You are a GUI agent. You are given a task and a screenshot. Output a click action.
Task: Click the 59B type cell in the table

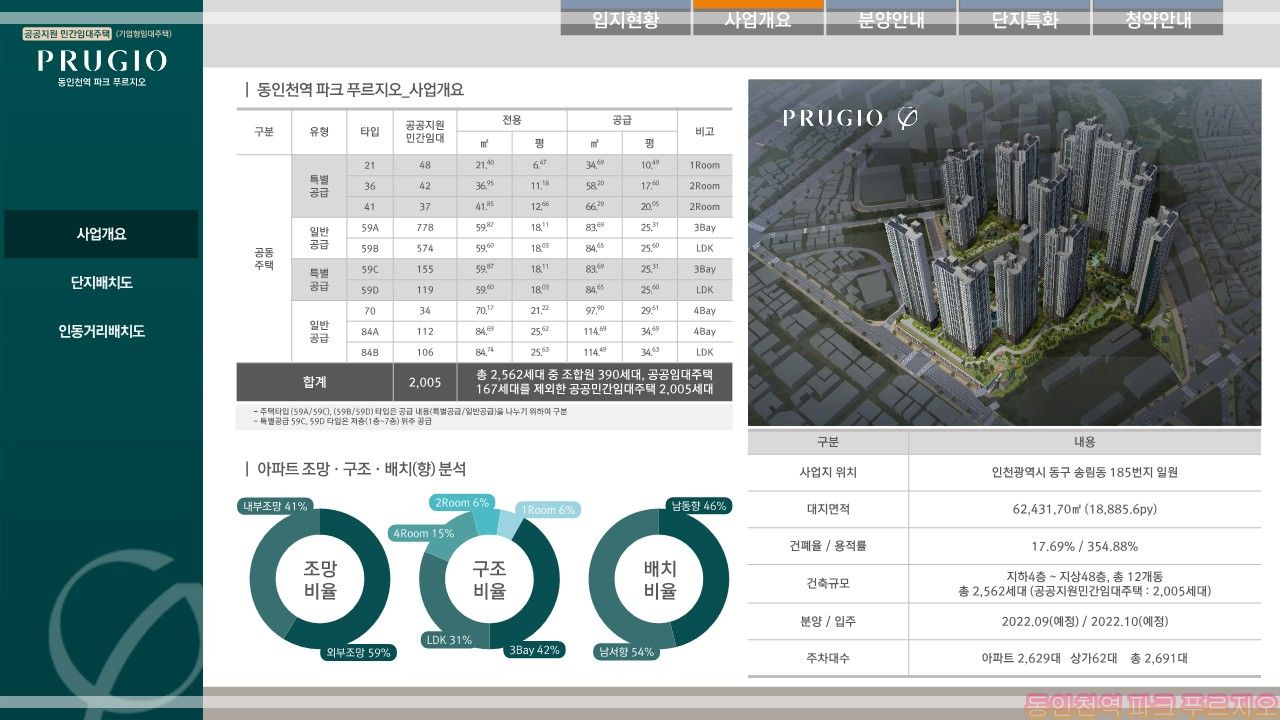(370, 248)
